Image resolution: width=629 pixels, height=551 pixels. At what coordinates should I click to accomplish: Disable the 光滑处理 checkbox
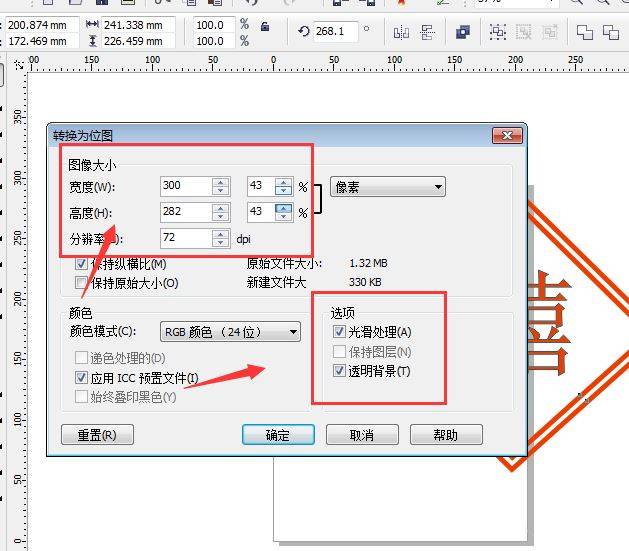click(x=337, y=332)
